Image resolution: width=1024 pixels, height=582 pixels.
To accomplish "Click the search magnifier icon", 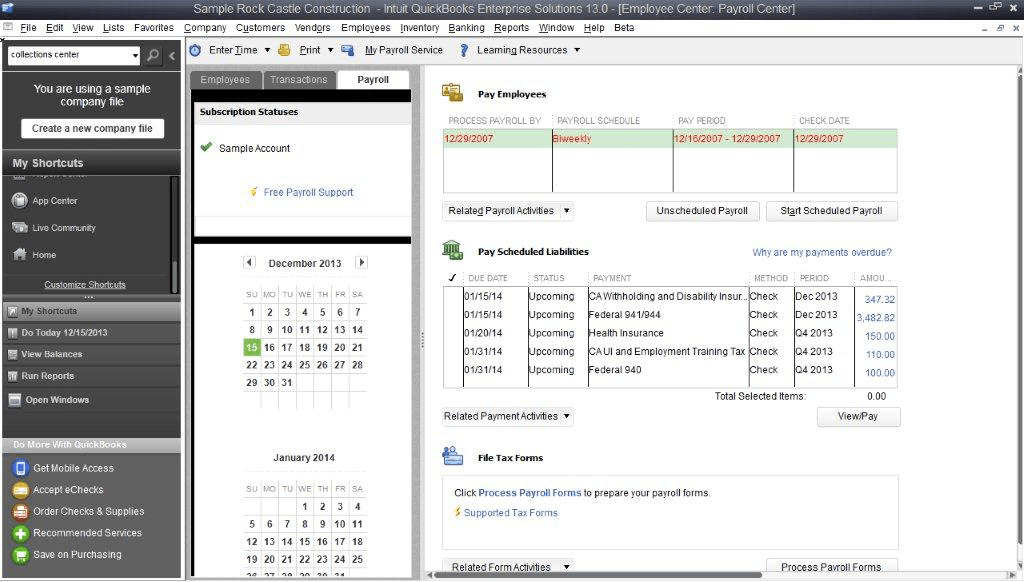I will pyautogui.click(x=153, y=56).
